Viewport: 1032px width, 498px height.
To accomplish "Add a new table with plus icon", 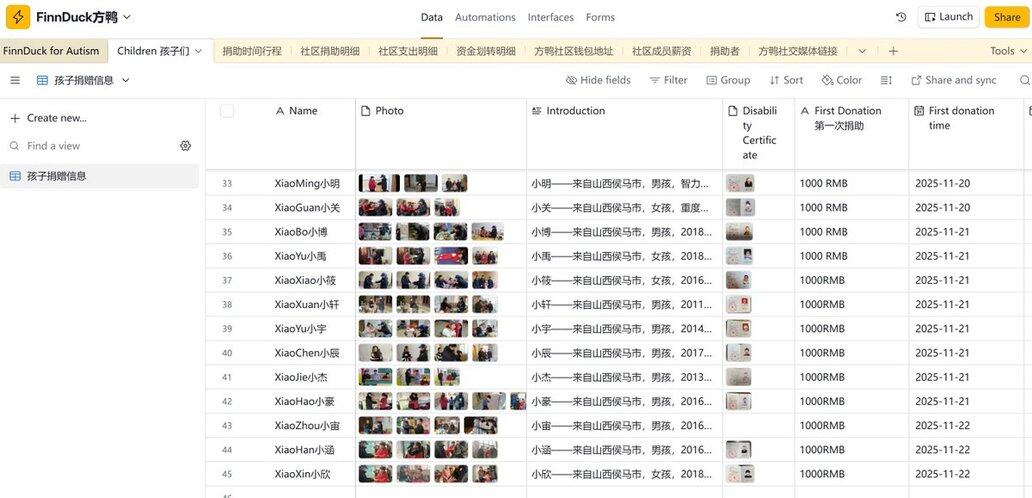I will (x=893, y=51).
